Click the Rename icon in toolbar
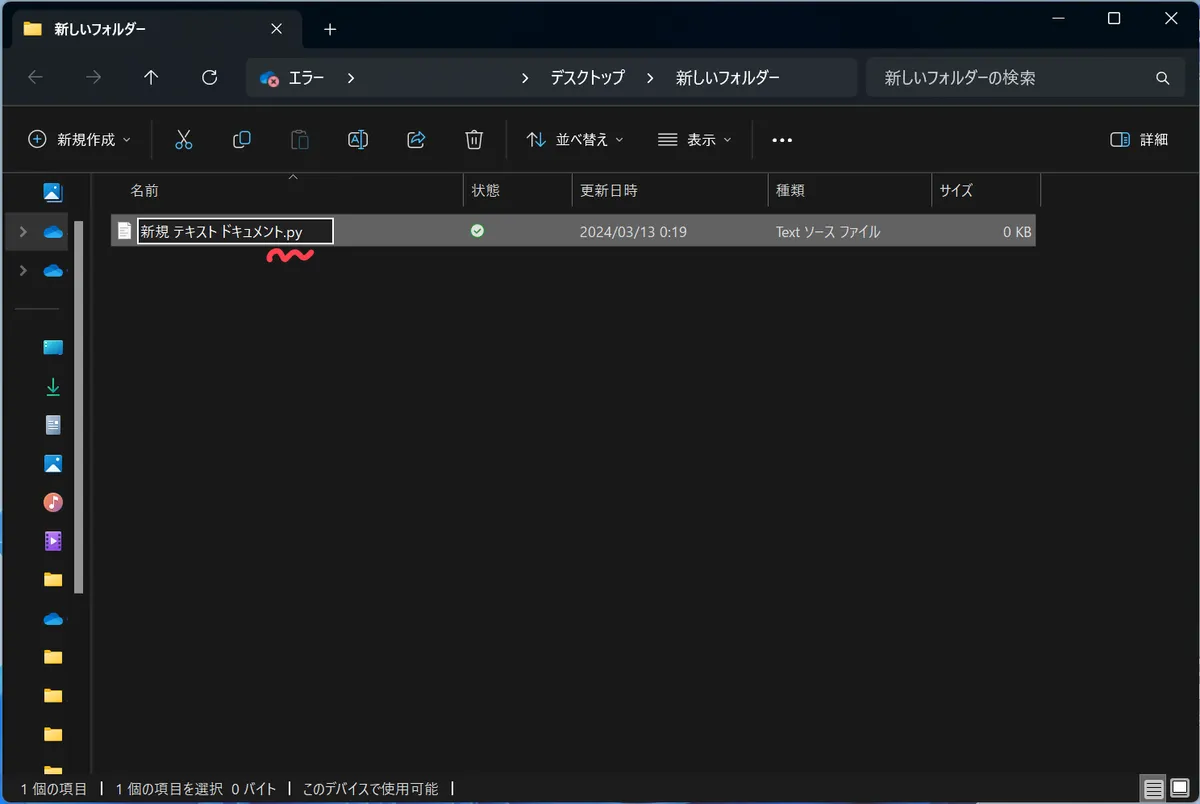 (358, 140)
